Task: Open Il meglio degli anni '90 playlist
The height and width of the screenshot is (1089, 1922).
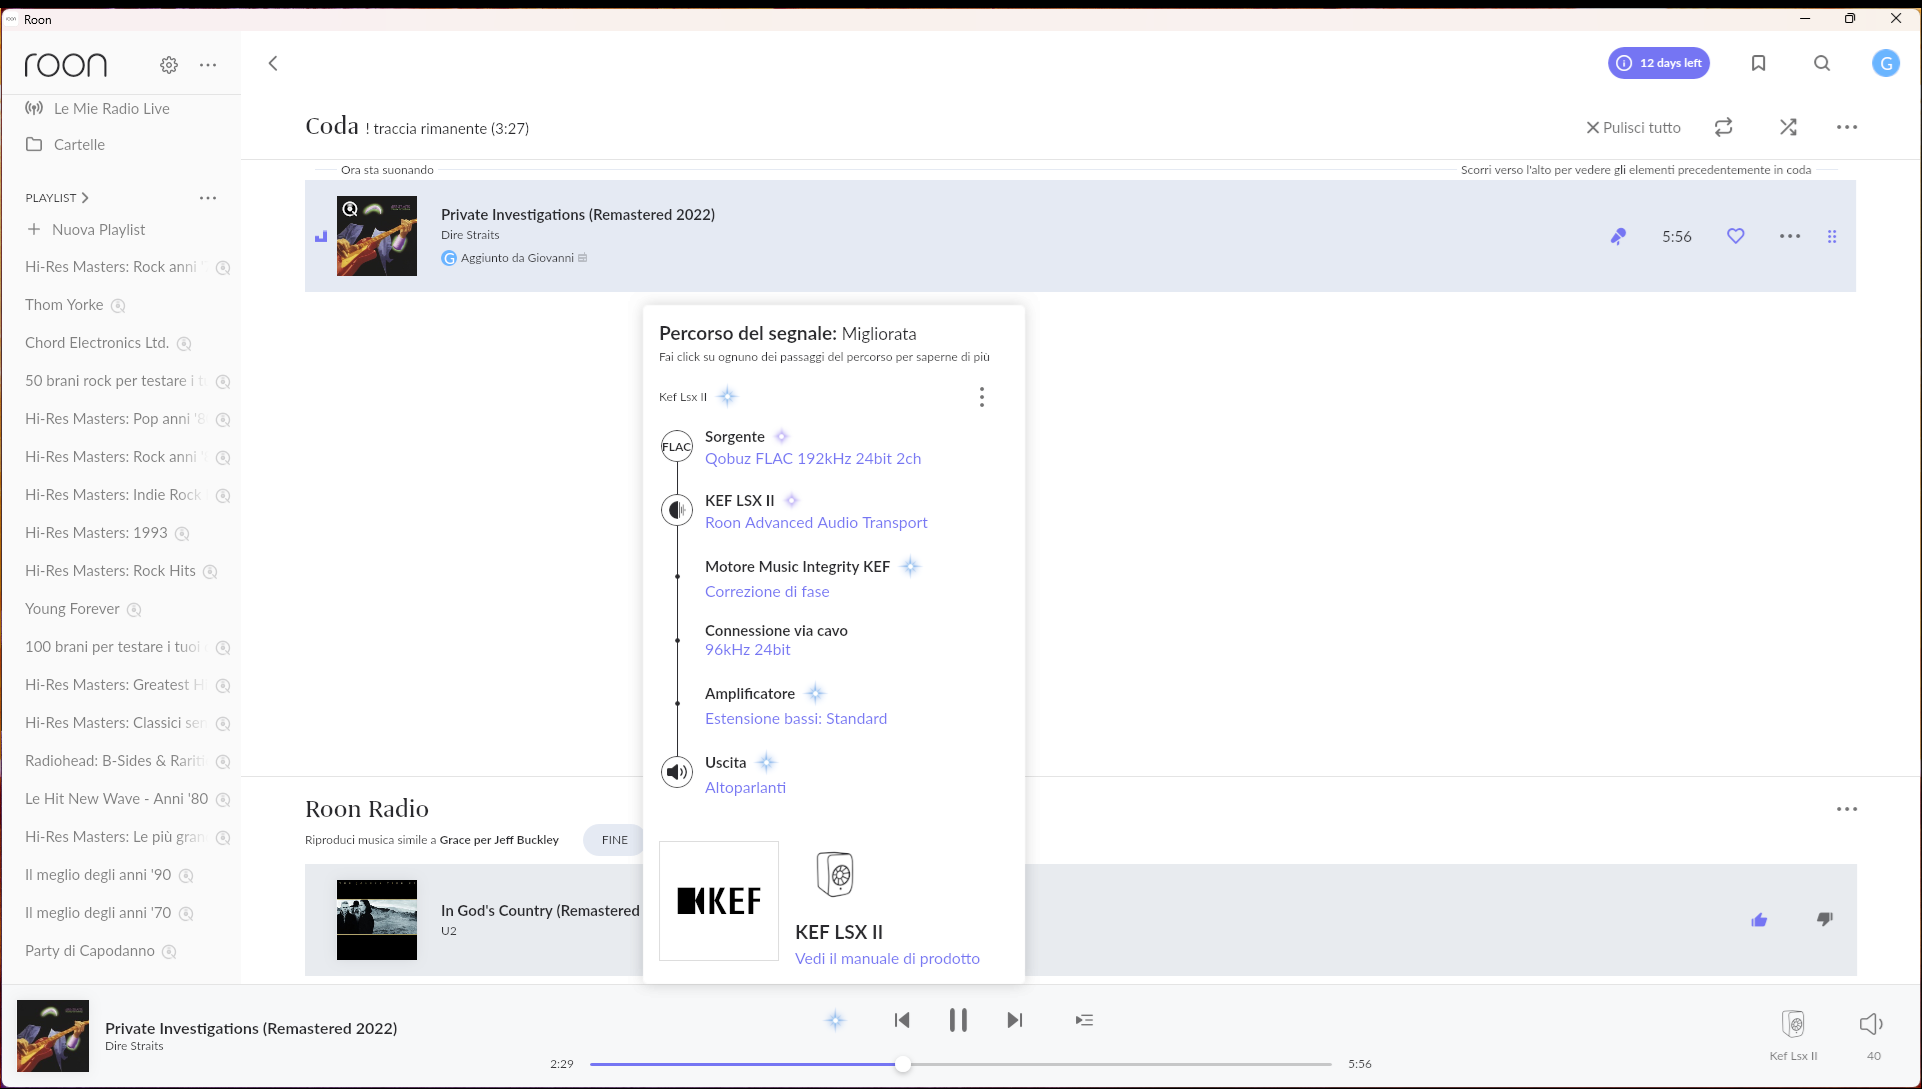Action: [98, 875]
